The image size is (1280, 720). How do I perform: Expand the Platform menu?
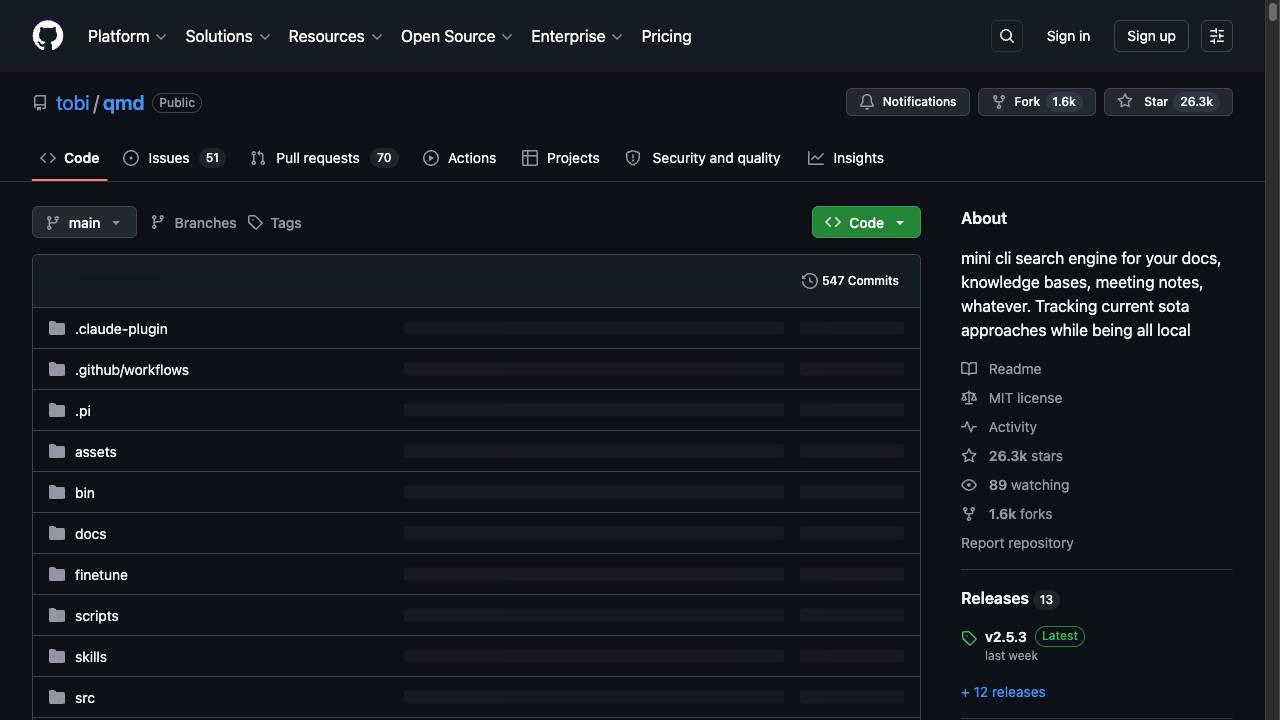click(x=127, y=36)
